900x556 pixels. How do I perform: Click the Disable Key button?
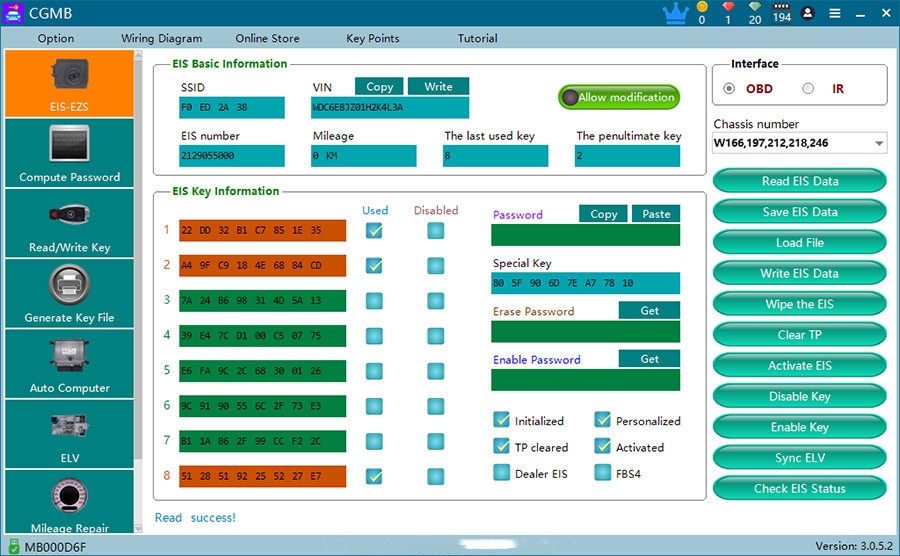tap(800, 396)
